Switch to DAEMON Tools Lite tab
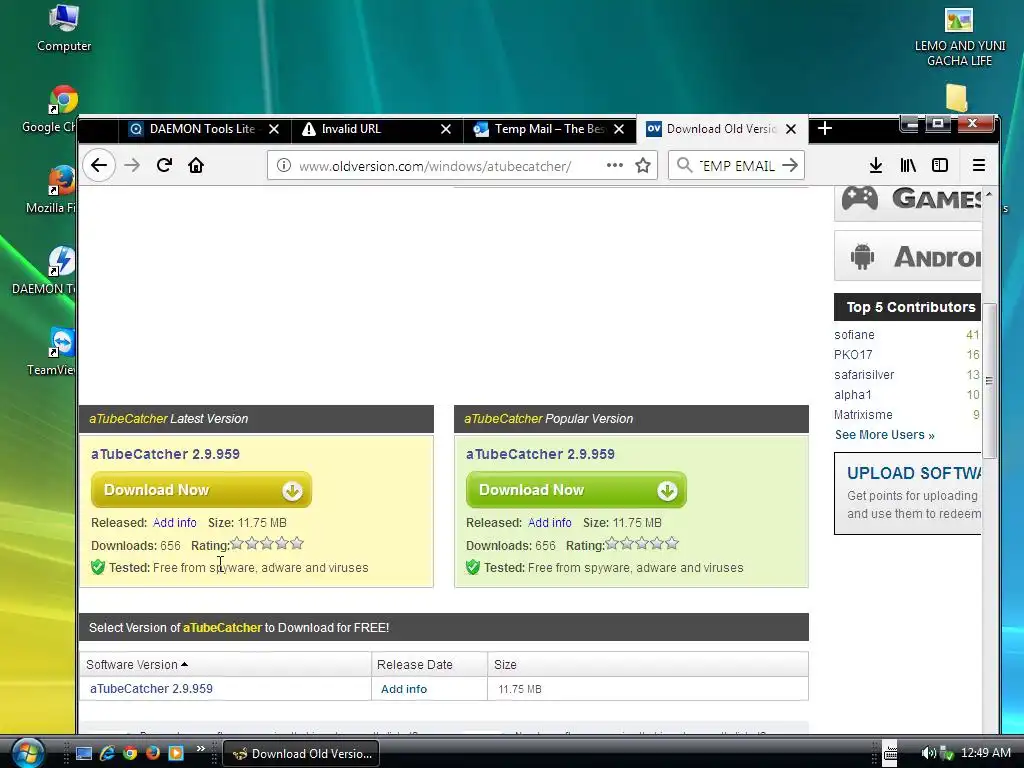Screen dimensions: 1024x768 click(x=204, y=129)
